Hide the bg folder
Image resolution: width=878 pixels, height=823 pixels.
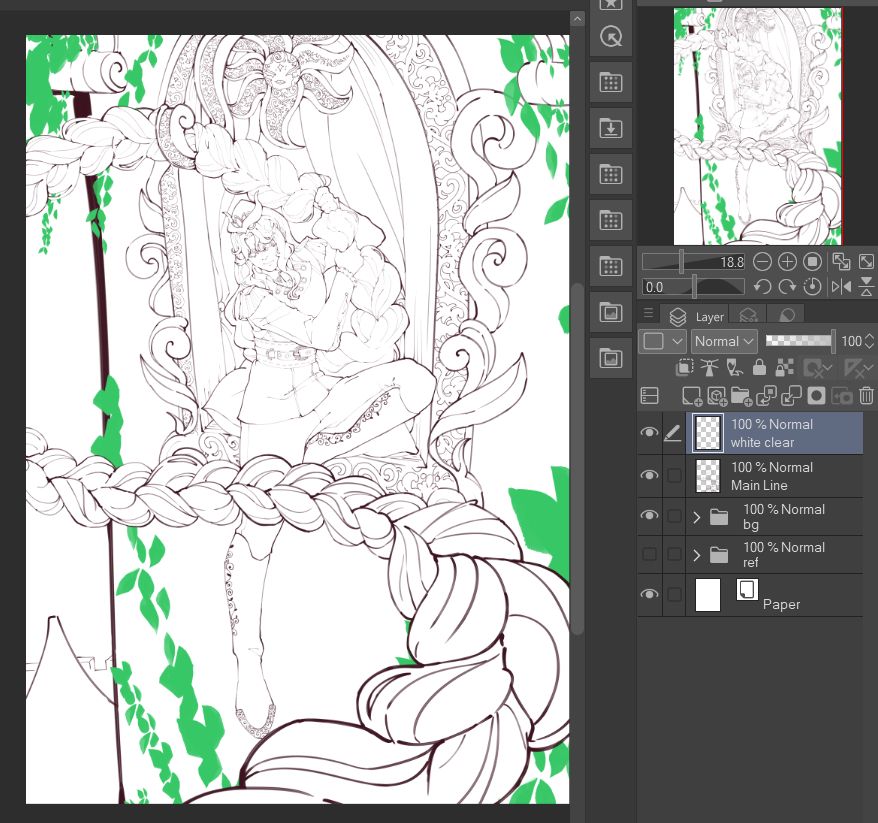click(650, 515)
